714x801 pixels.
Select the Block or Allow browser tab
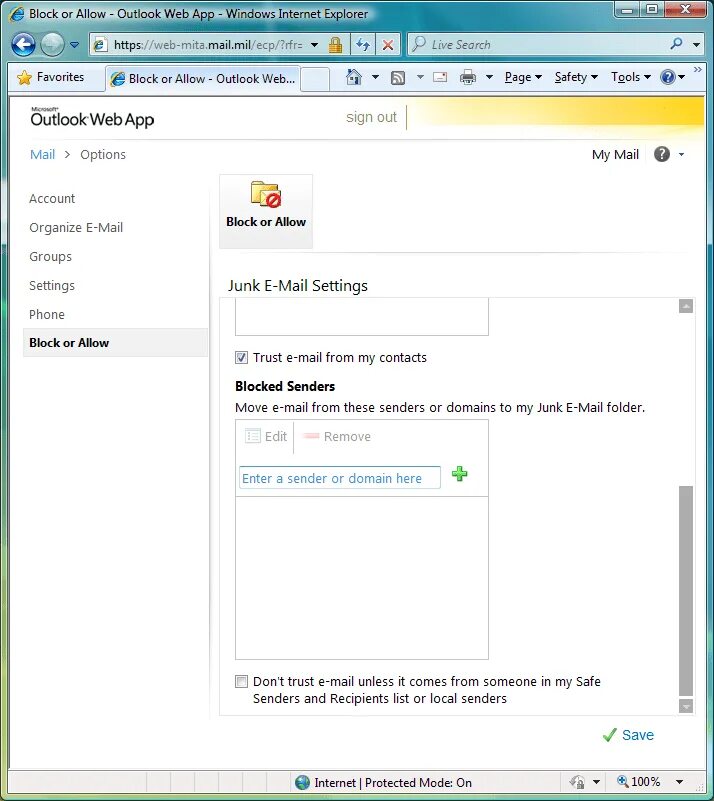point(203,79)
